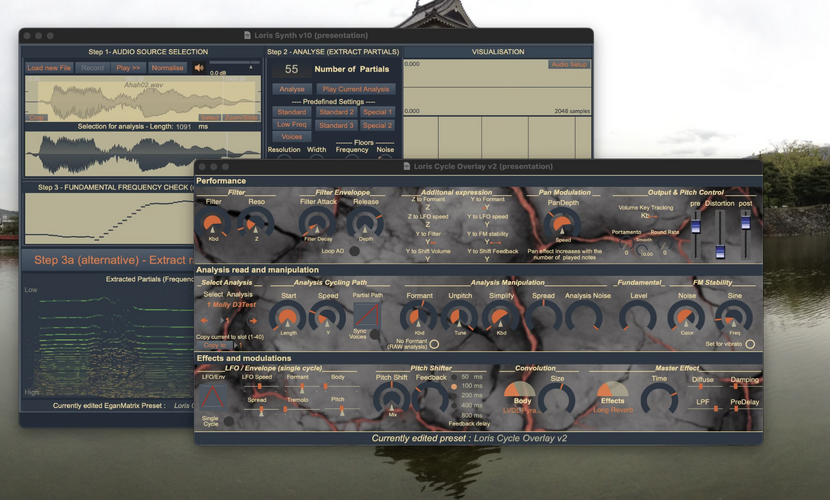
Task: Toggle the Loop AD button
Action: 354,251
